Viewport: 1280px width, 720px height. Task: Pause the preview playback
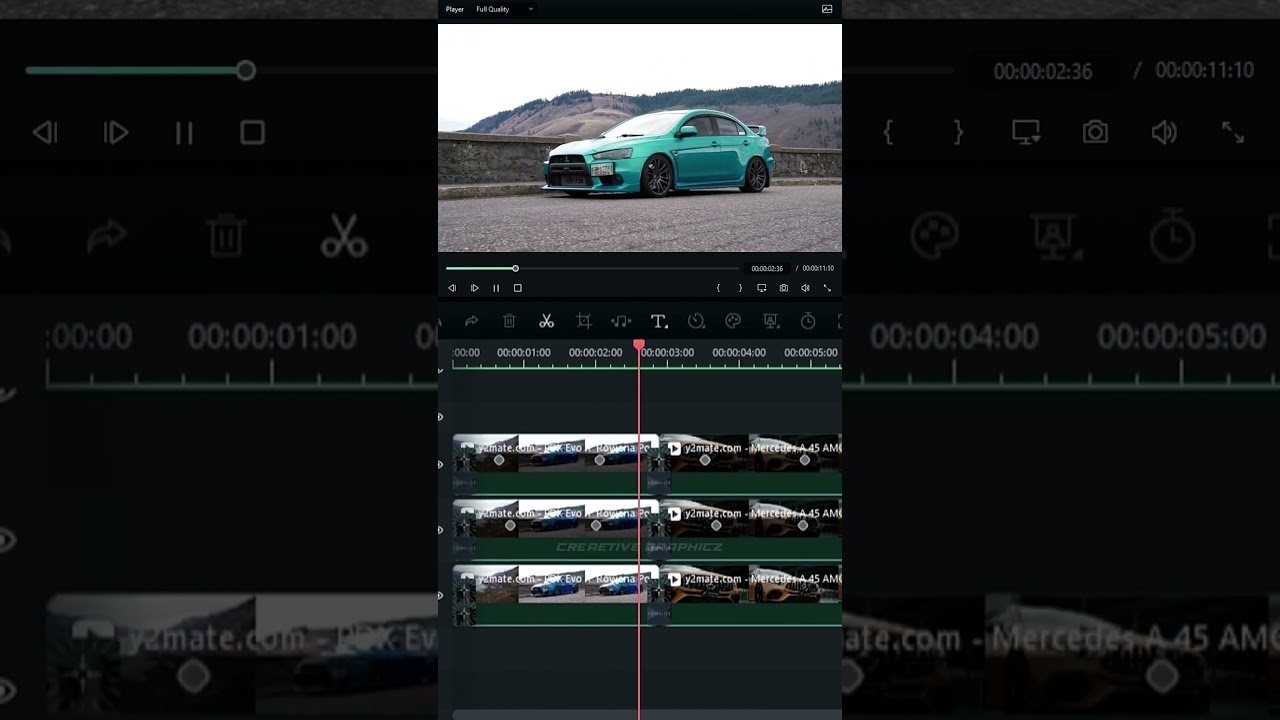pos(496,288)
